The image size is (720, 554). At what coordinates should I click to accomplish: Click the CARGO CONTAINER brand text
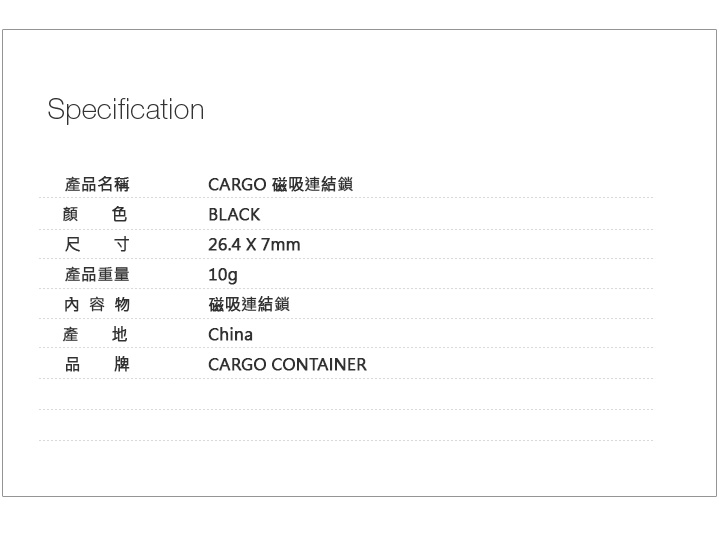point(287,364)
